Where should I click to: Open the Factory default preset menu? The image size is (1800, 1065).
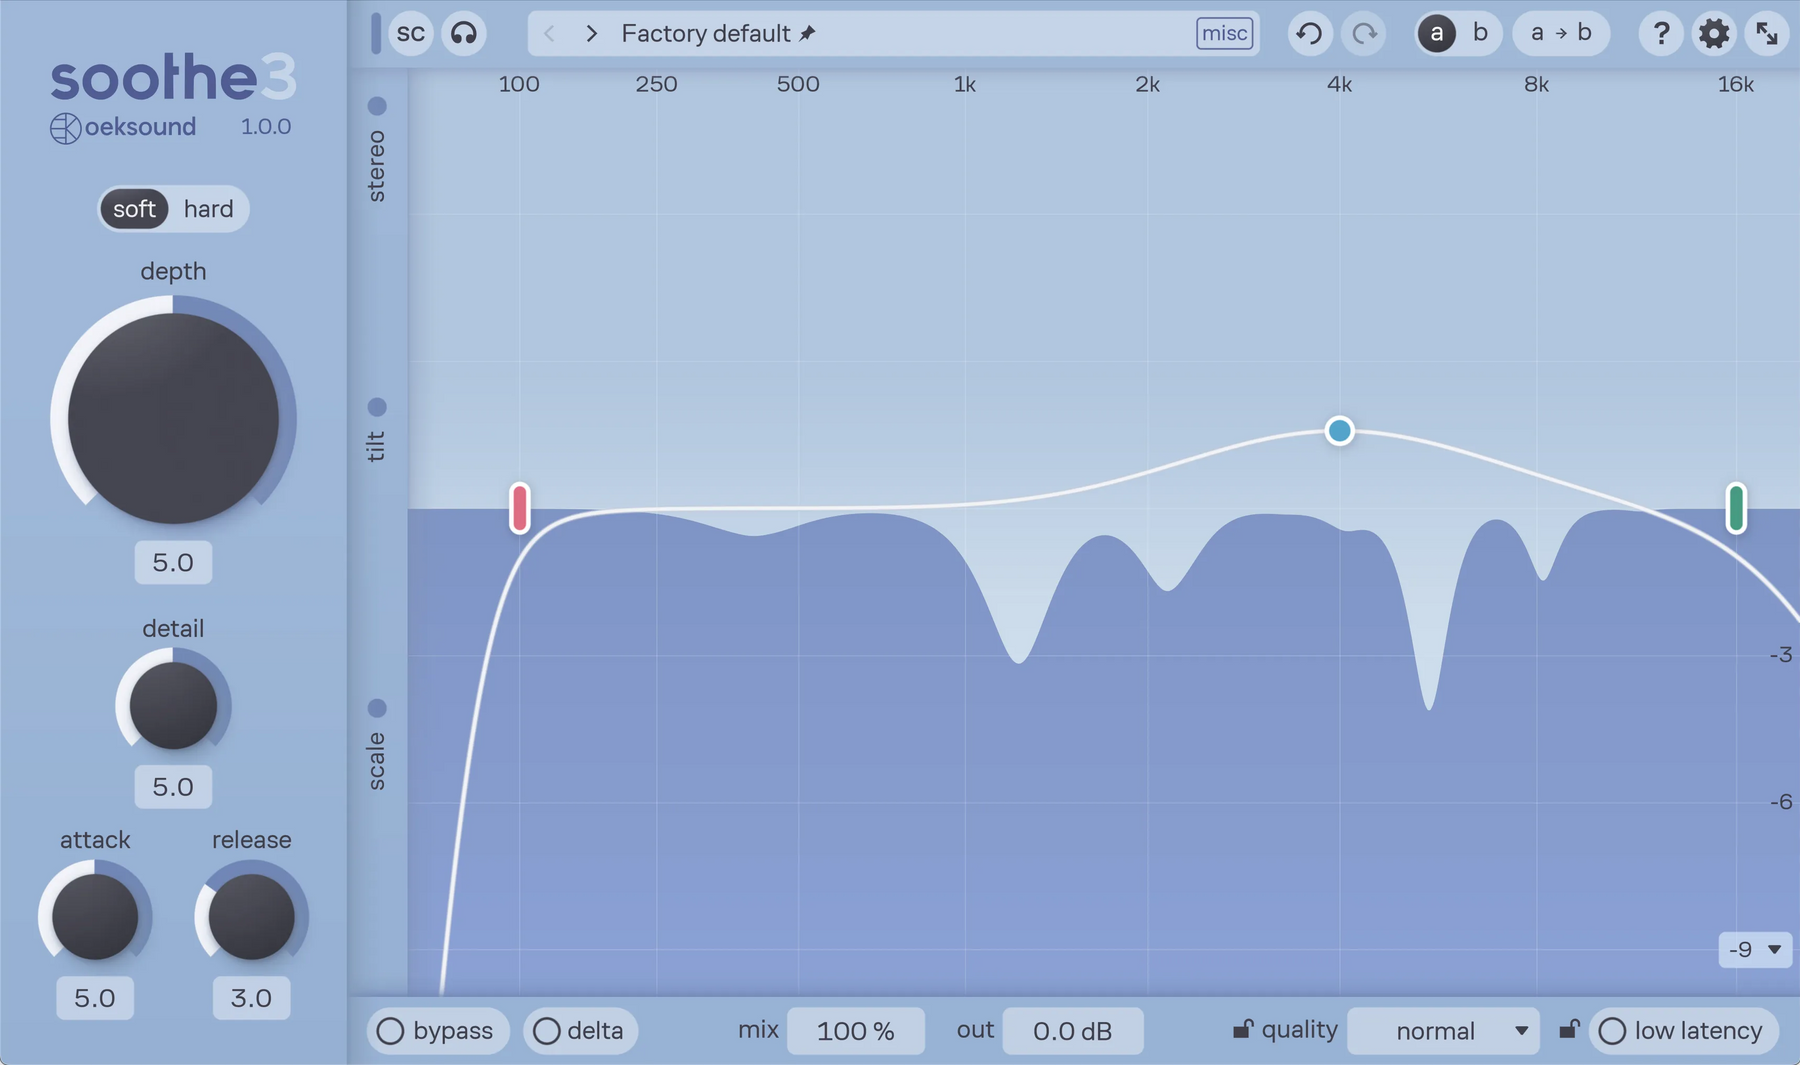click(893, 33)
